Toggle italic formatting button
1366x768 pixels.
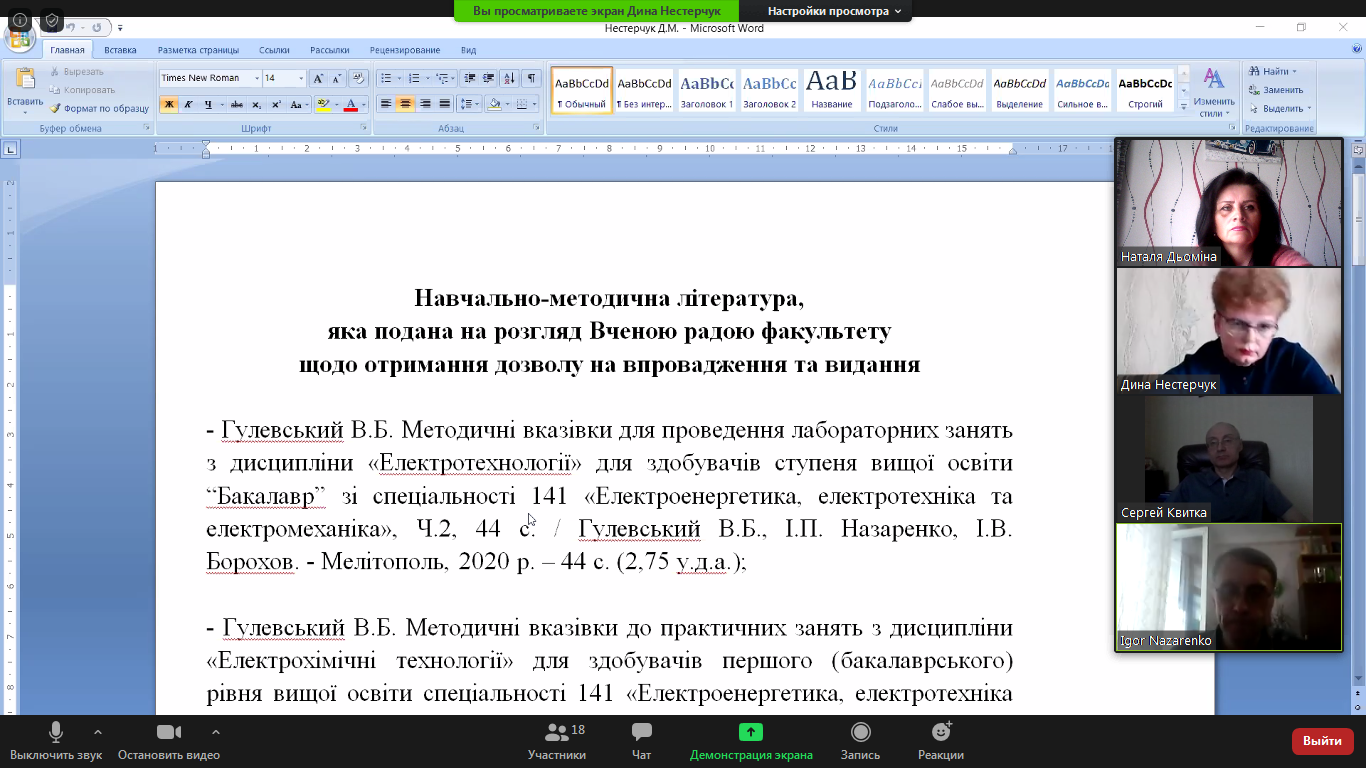[189, 104]
